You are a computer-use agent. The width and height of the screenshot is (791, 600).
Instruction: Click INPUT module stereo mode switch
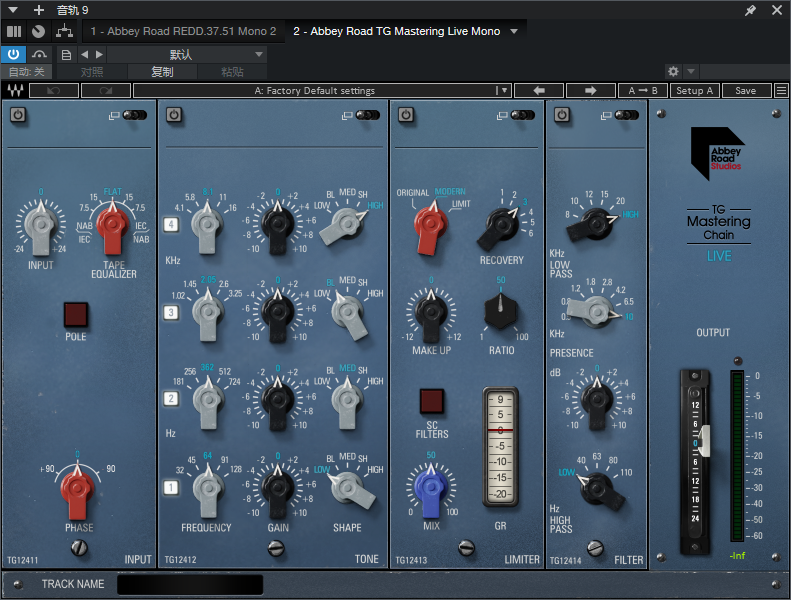[135, 115]
